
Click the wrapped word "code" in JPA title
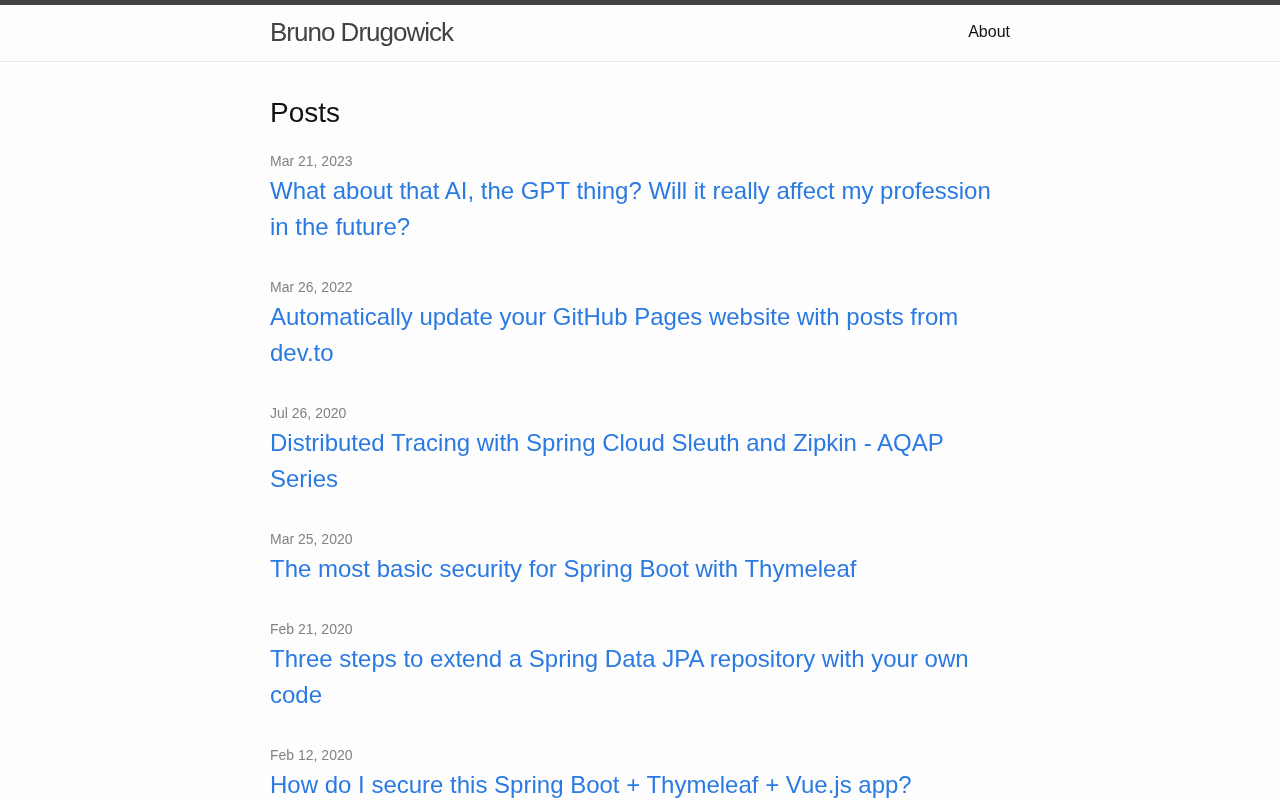click(x=296, y=695)
